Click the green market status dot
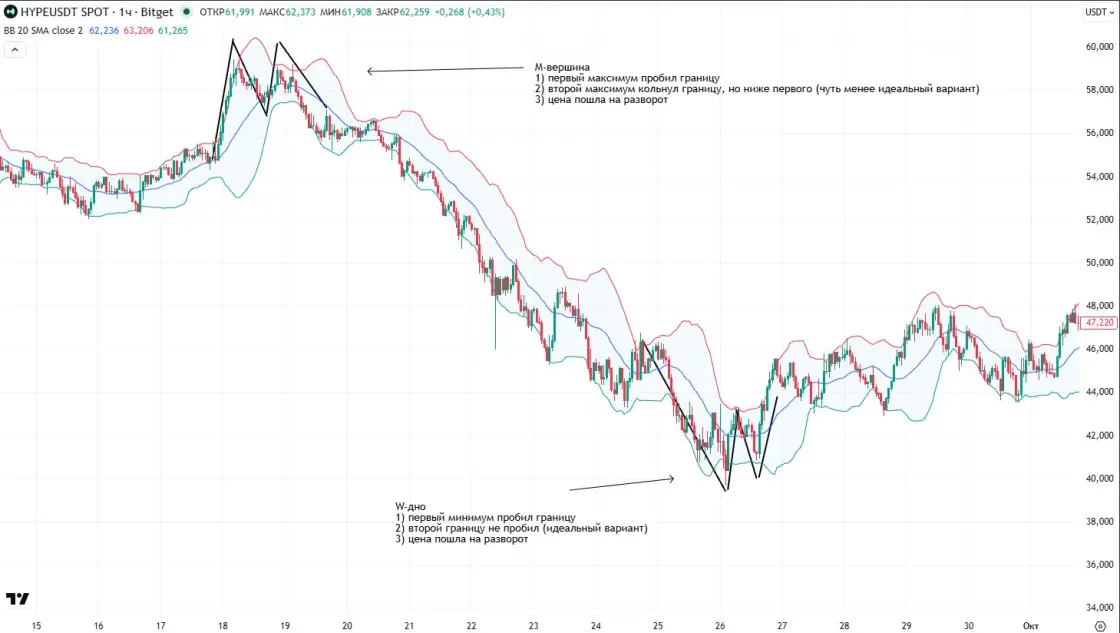The height and width of the screenshot is (633, 1120). (186, 11)
